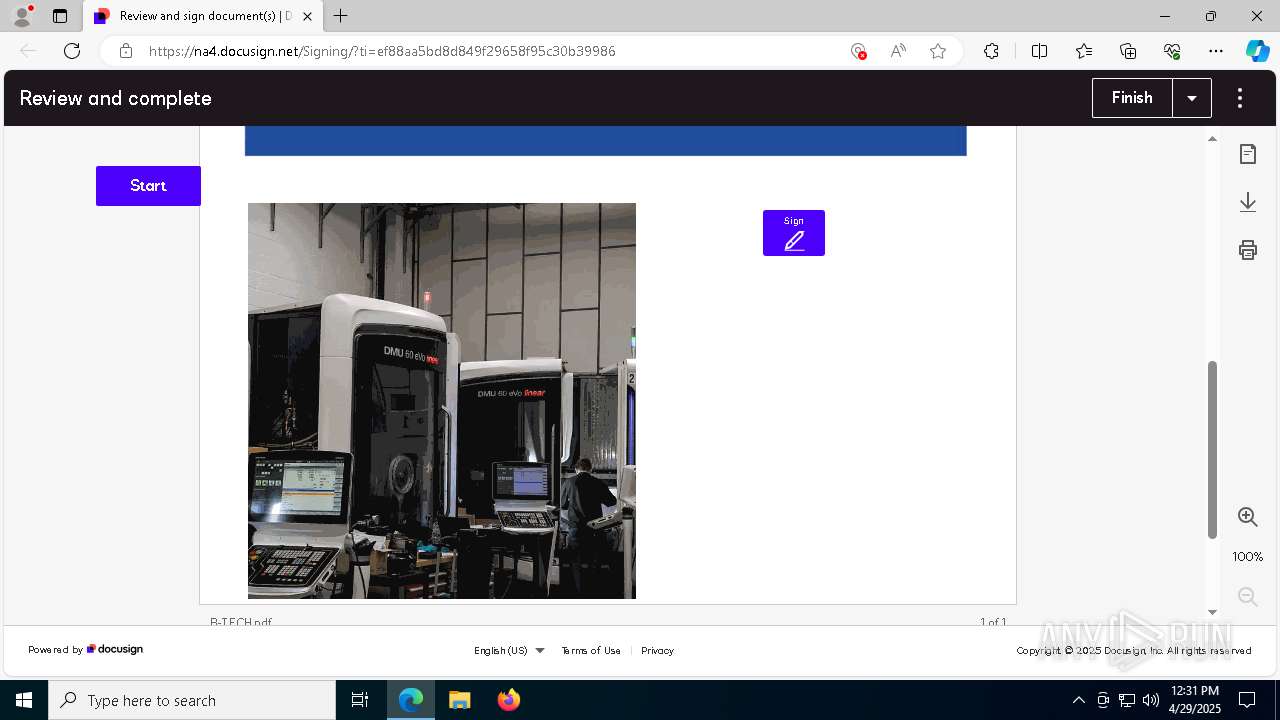The height and width of the screenshot is (720, 1280).
Task: Add this page to favorites
Action: (x=938, y=51)
